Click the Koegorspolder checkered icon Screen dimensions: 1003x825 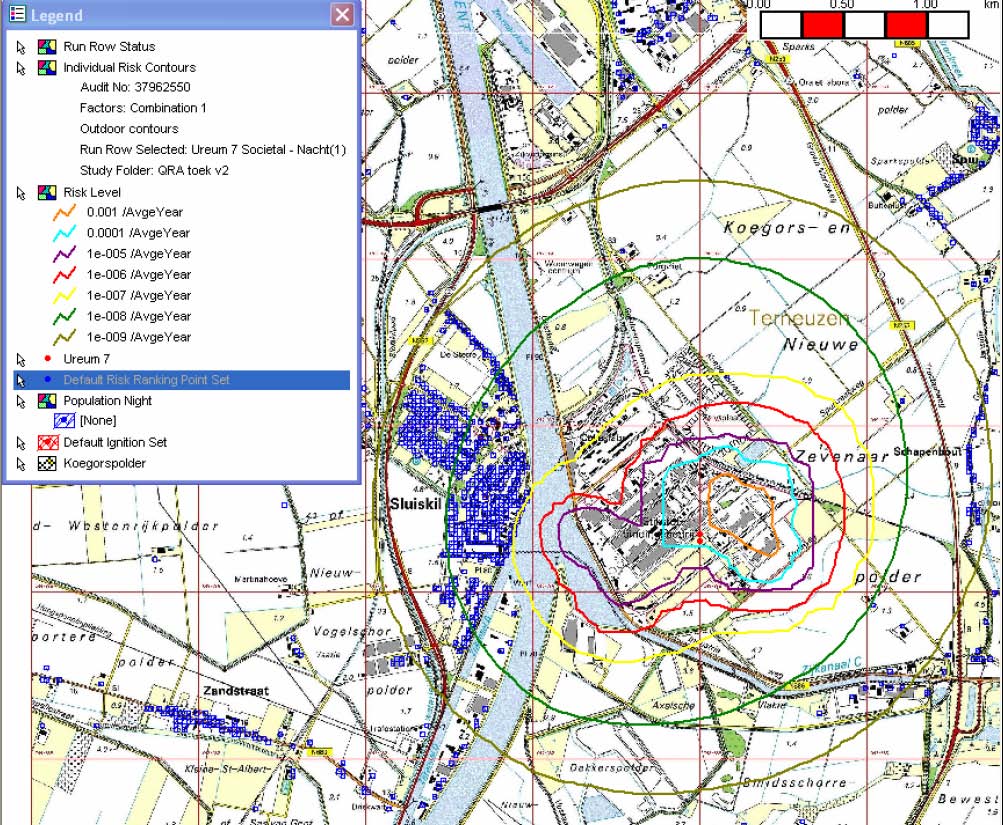tap(47, 464)
